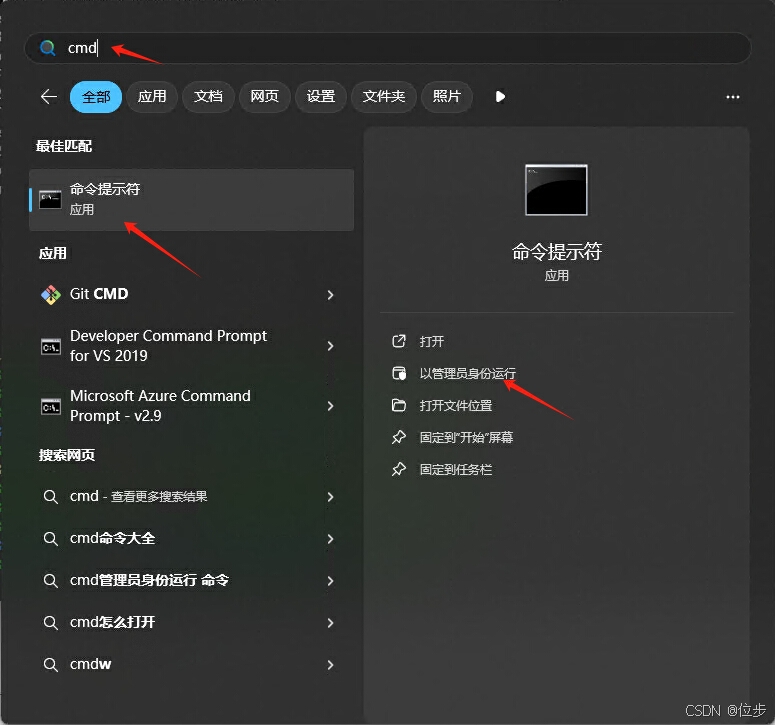Open the 命令提示符 best match result
This screenshot has width=775, height=725.
click(192, 200)
